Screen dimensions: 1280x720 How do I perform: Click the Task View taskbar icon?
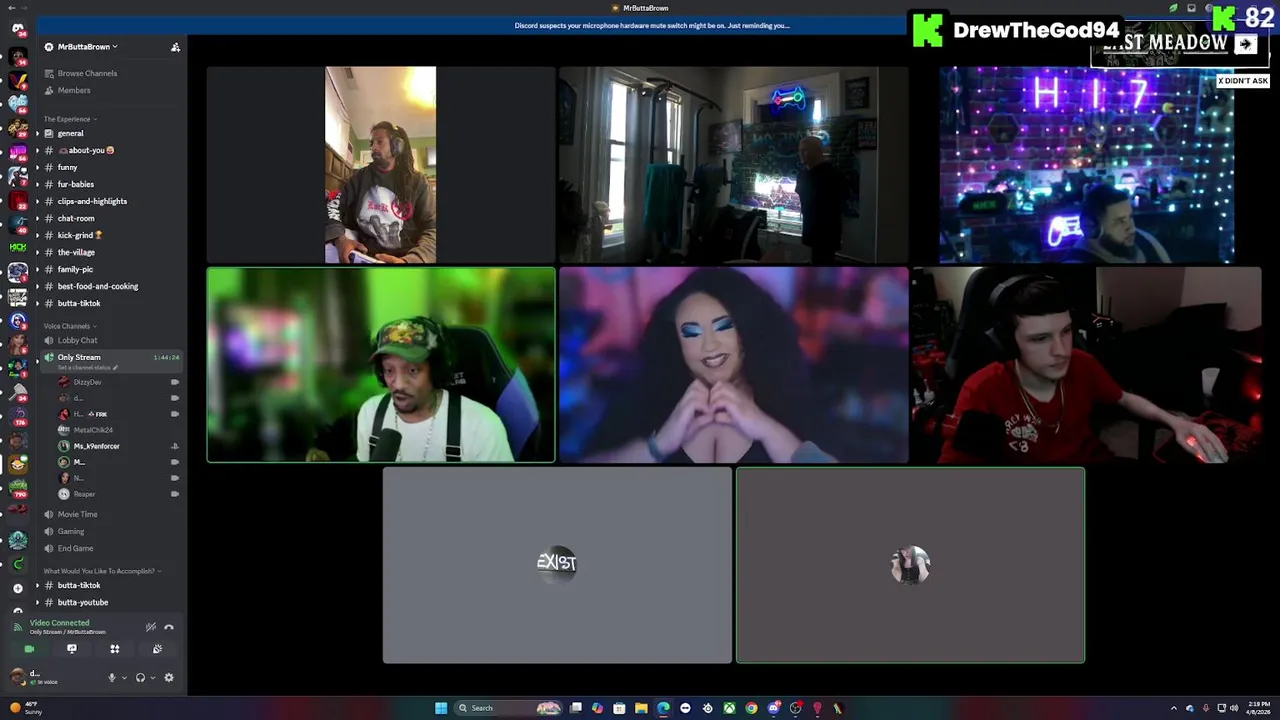576,708
